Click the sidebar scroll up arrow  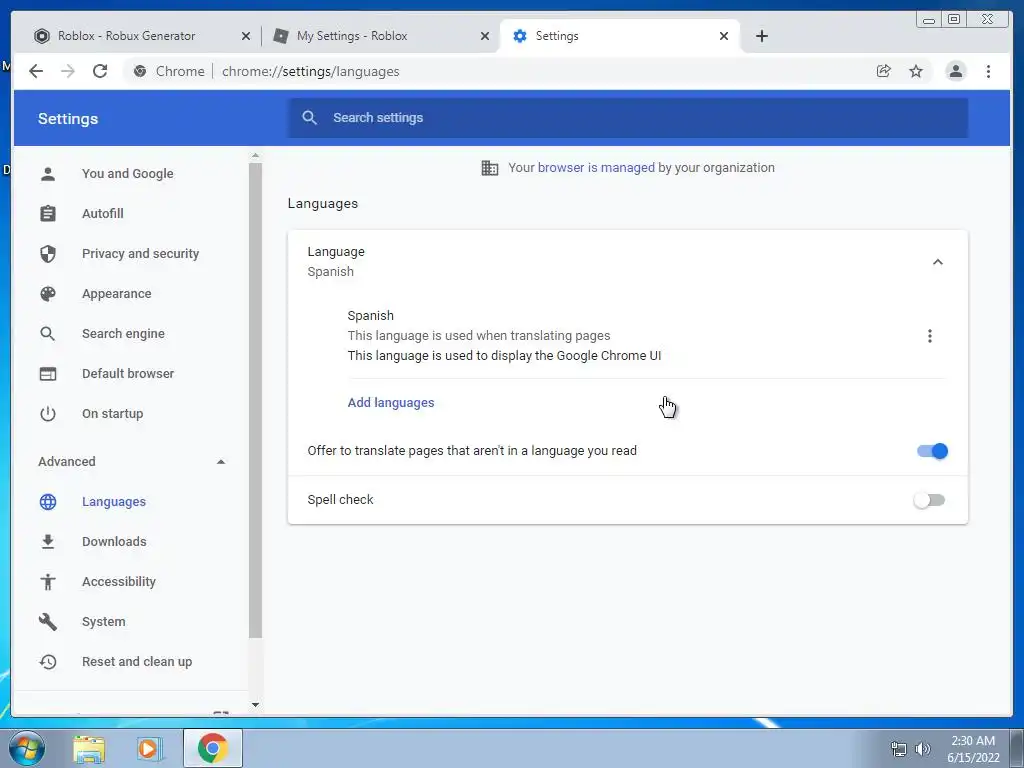coord(255,155)
